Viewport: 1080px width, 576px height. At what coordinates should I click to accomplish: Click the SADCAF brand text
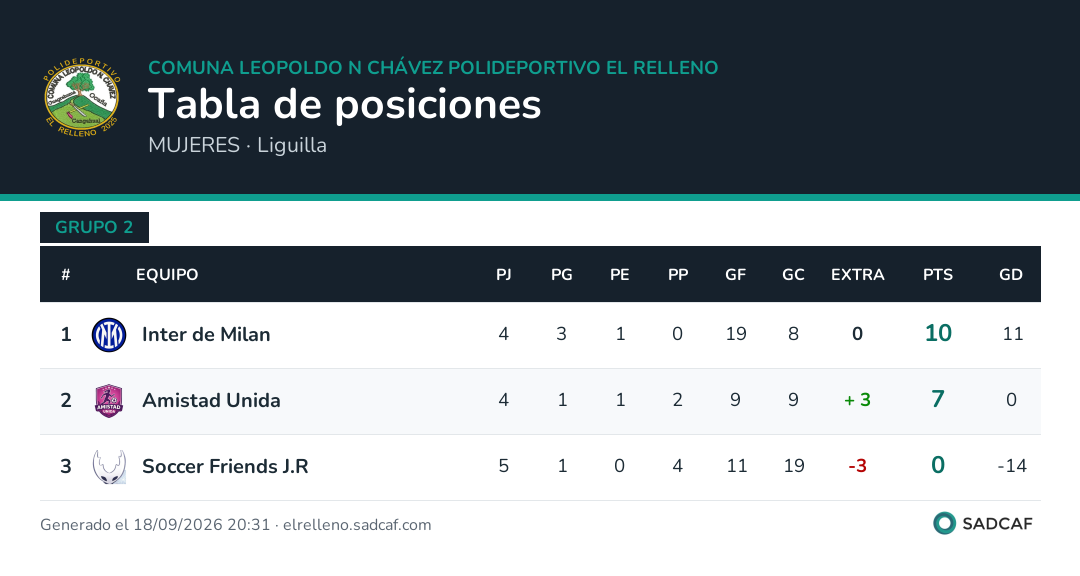point(997,524)
